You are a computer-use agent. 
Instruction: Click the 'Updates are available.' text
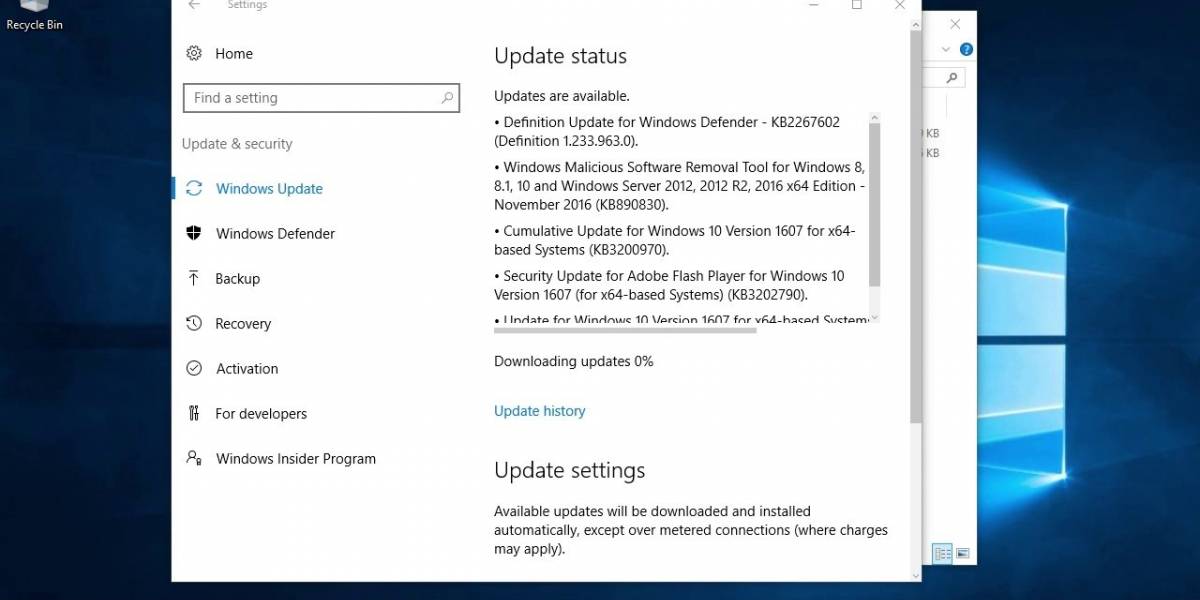pyautogui.click(x=562, y=96)
